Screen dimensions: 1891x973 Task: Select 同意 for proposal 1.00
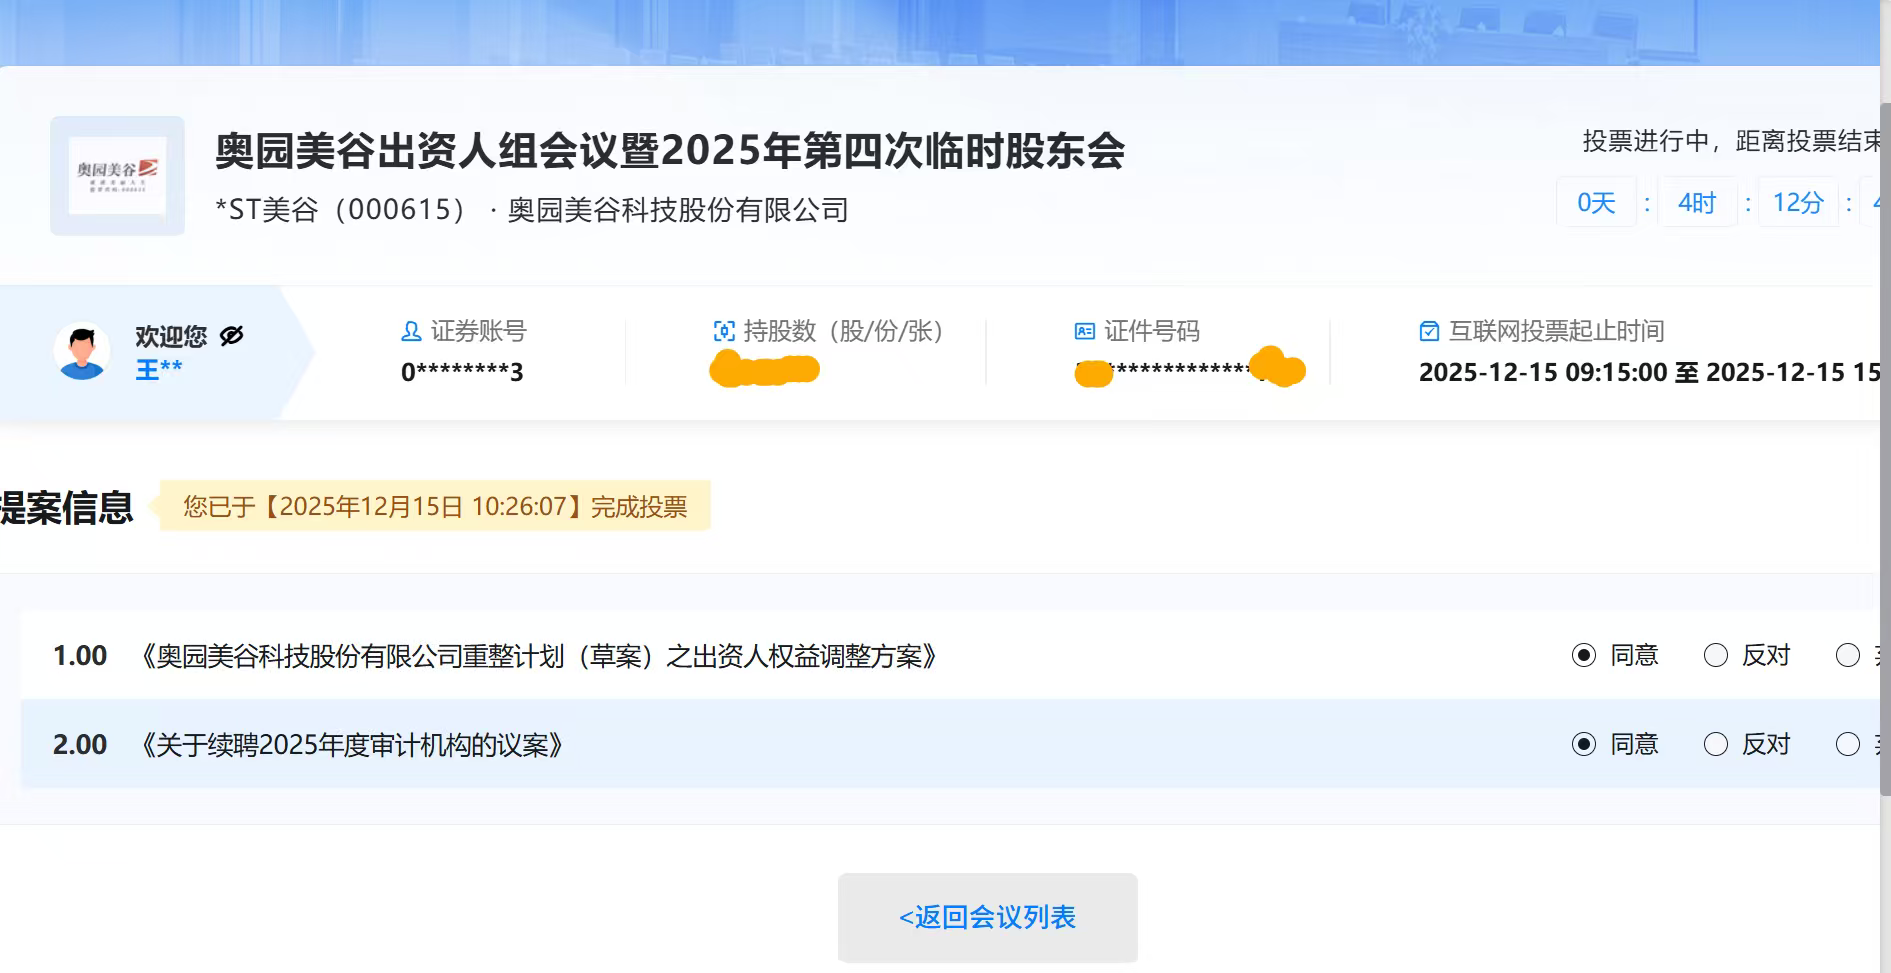[x=1584, y=655]
